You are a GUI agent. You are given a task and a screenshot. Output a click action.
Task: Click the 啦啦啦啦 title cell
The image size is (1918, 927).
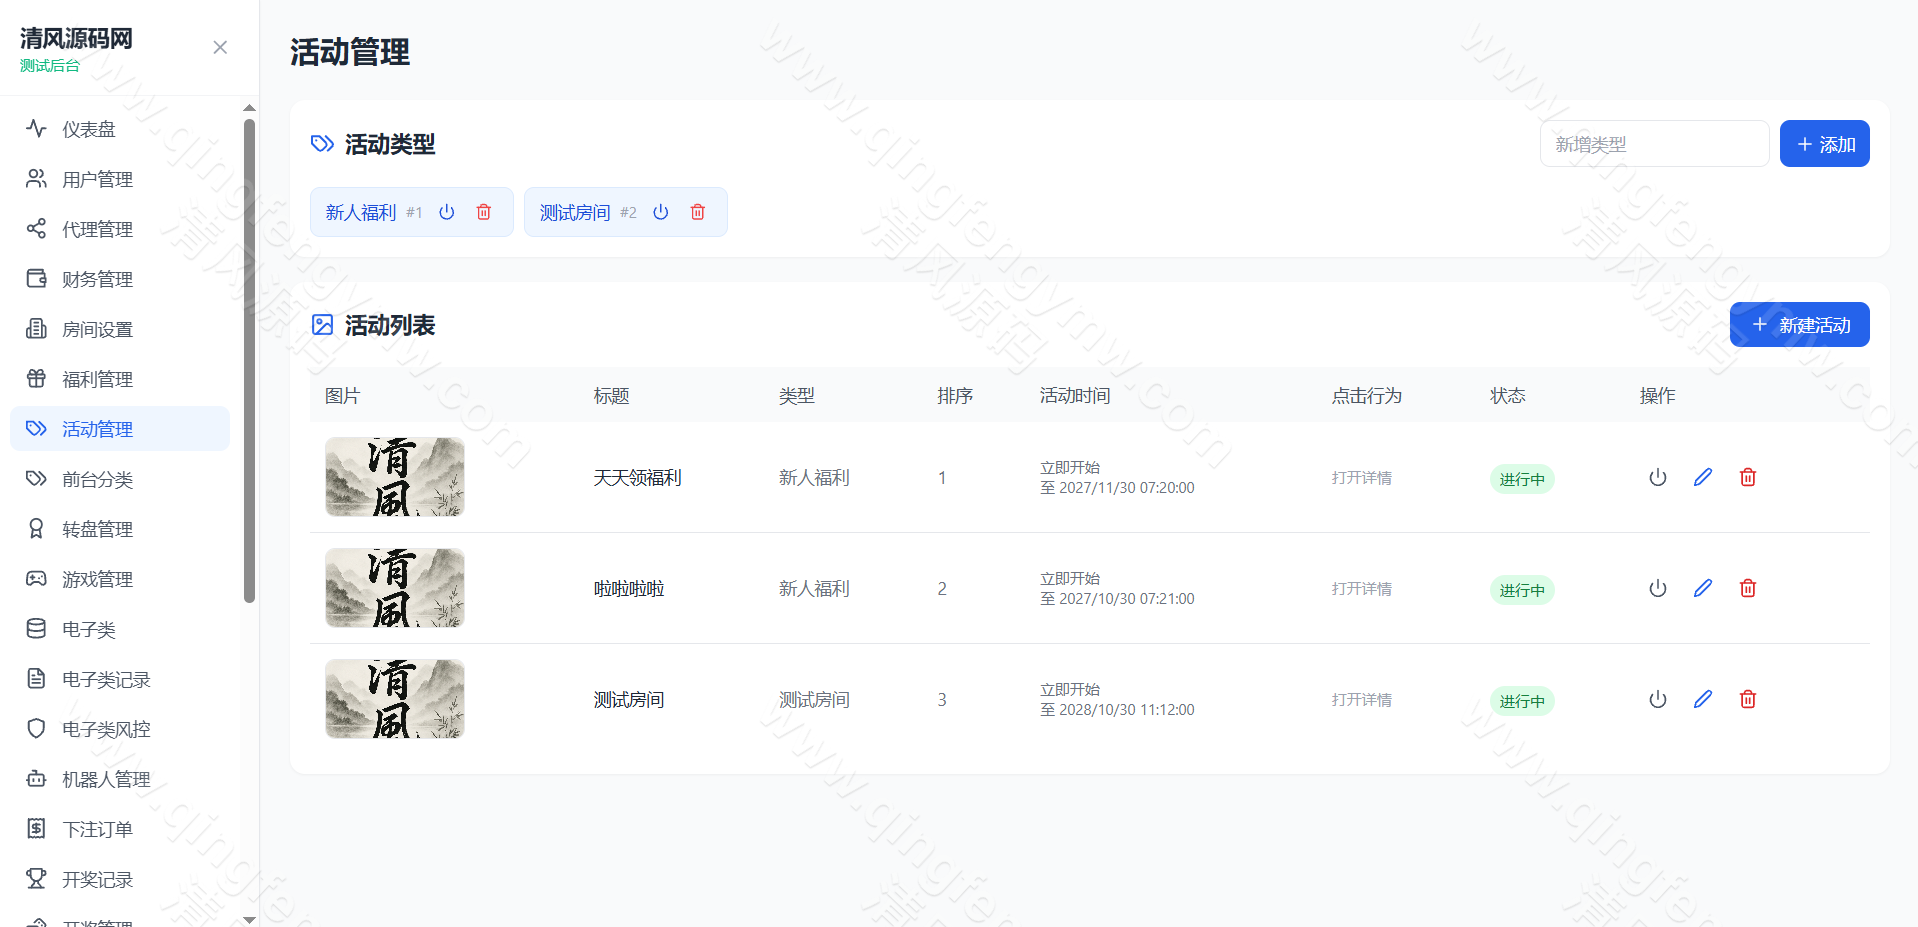[x=629, y=588]
